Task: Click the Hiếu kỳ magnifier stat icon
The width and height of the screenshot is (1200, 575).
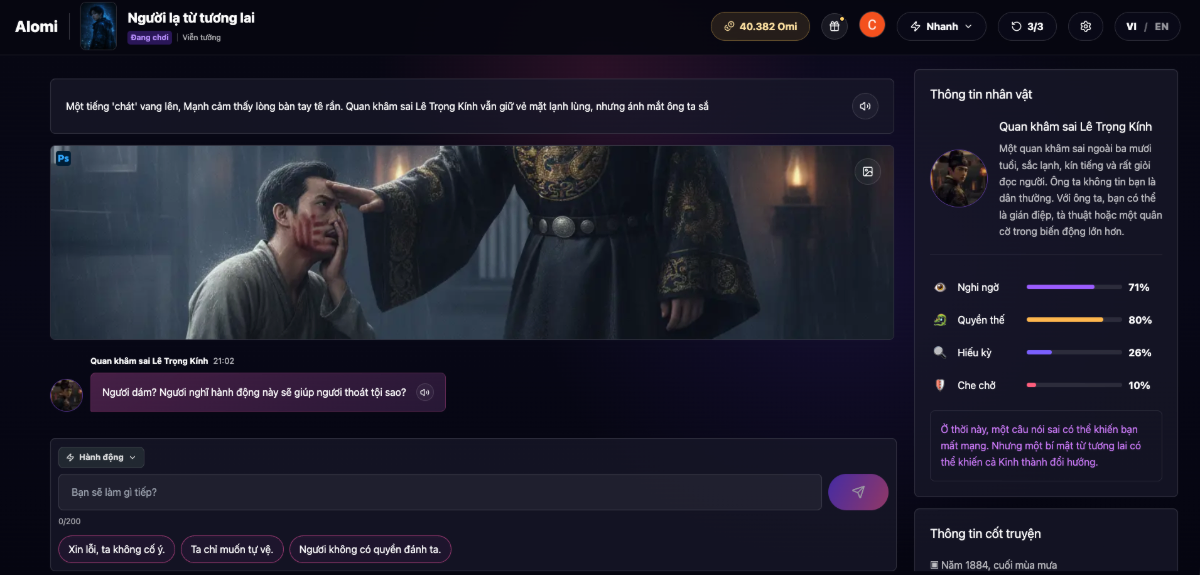Action: click(939, 352)
